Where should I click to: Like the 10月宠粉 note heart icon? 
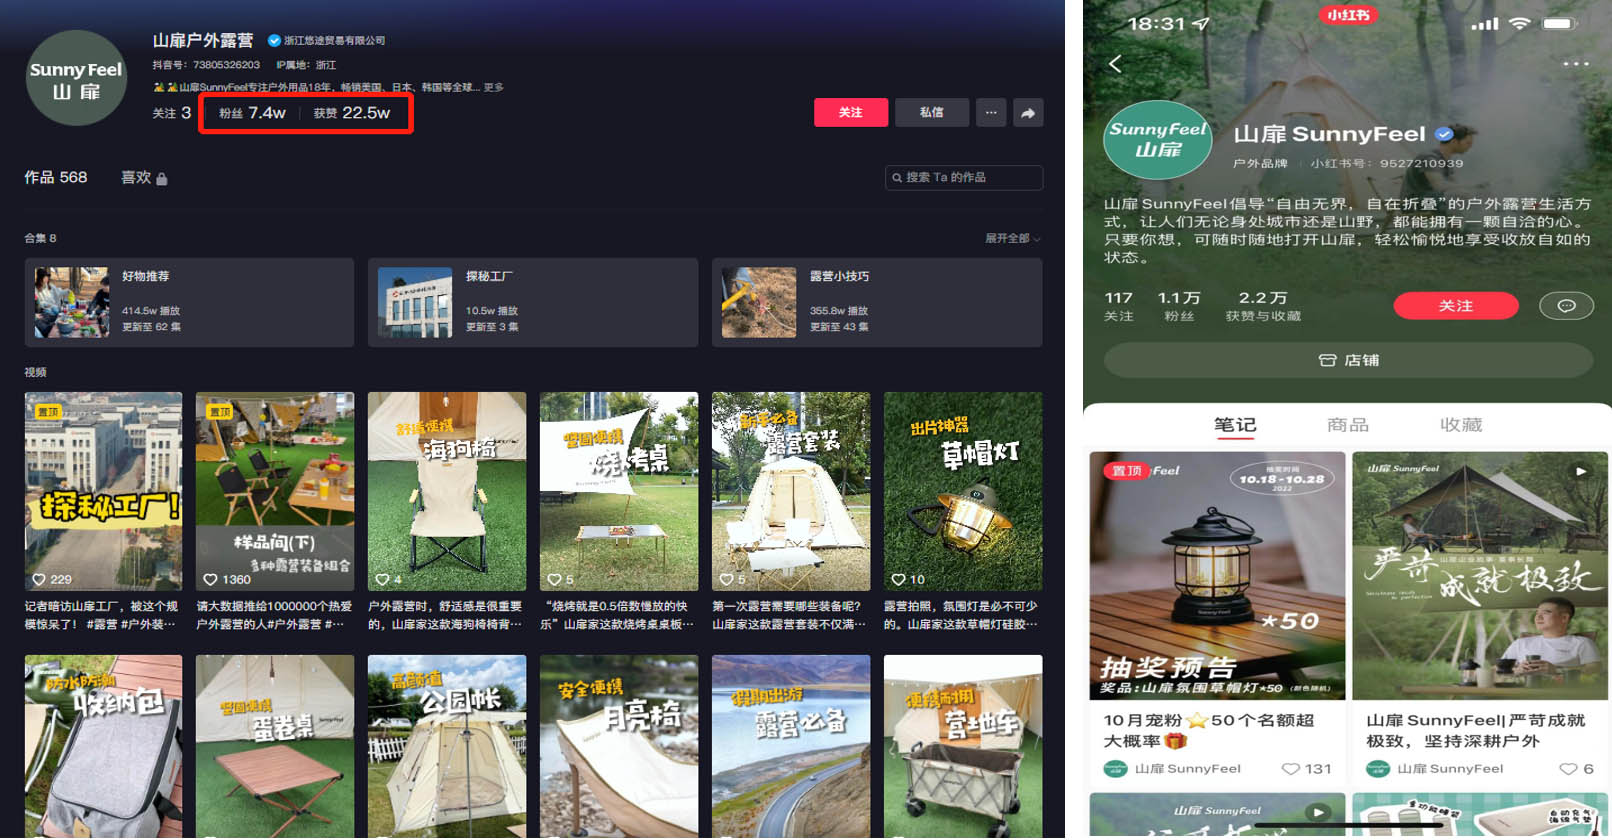[1291, 769]
